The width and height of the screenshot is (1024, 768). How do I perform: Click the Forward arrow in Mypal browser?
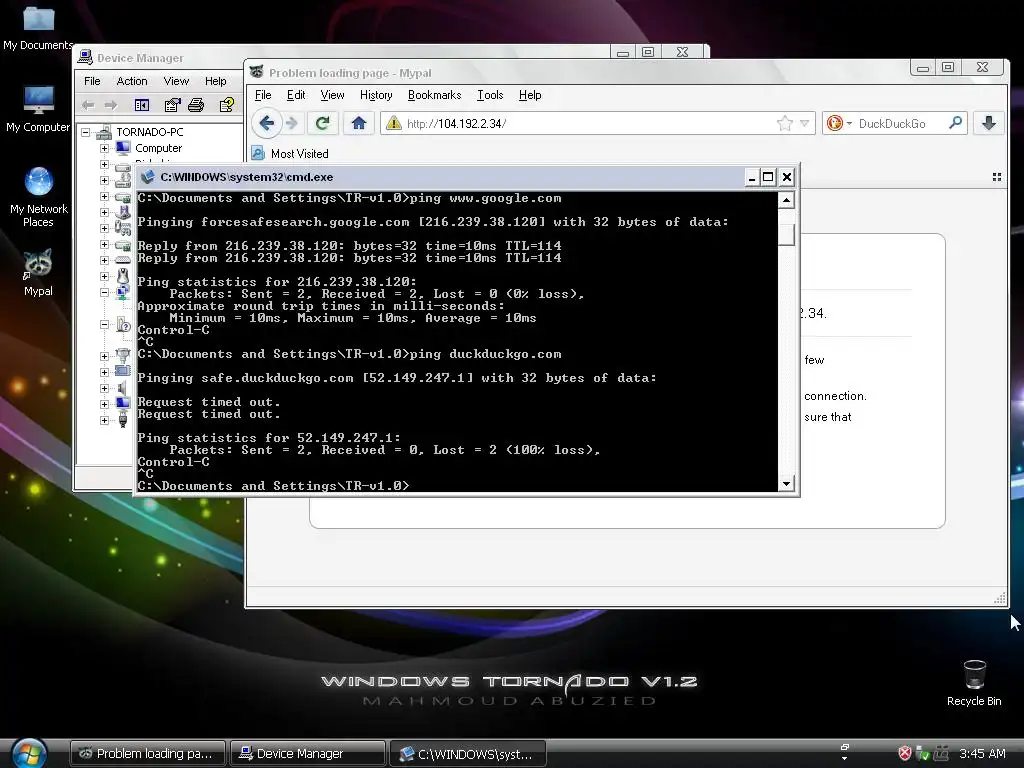pyautogui.click(x=292, y=123)
